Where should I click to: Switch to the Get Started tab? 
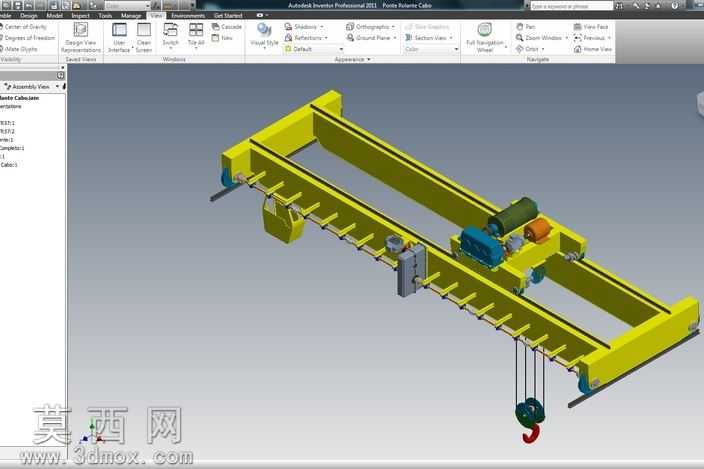[x=228, y=16]
